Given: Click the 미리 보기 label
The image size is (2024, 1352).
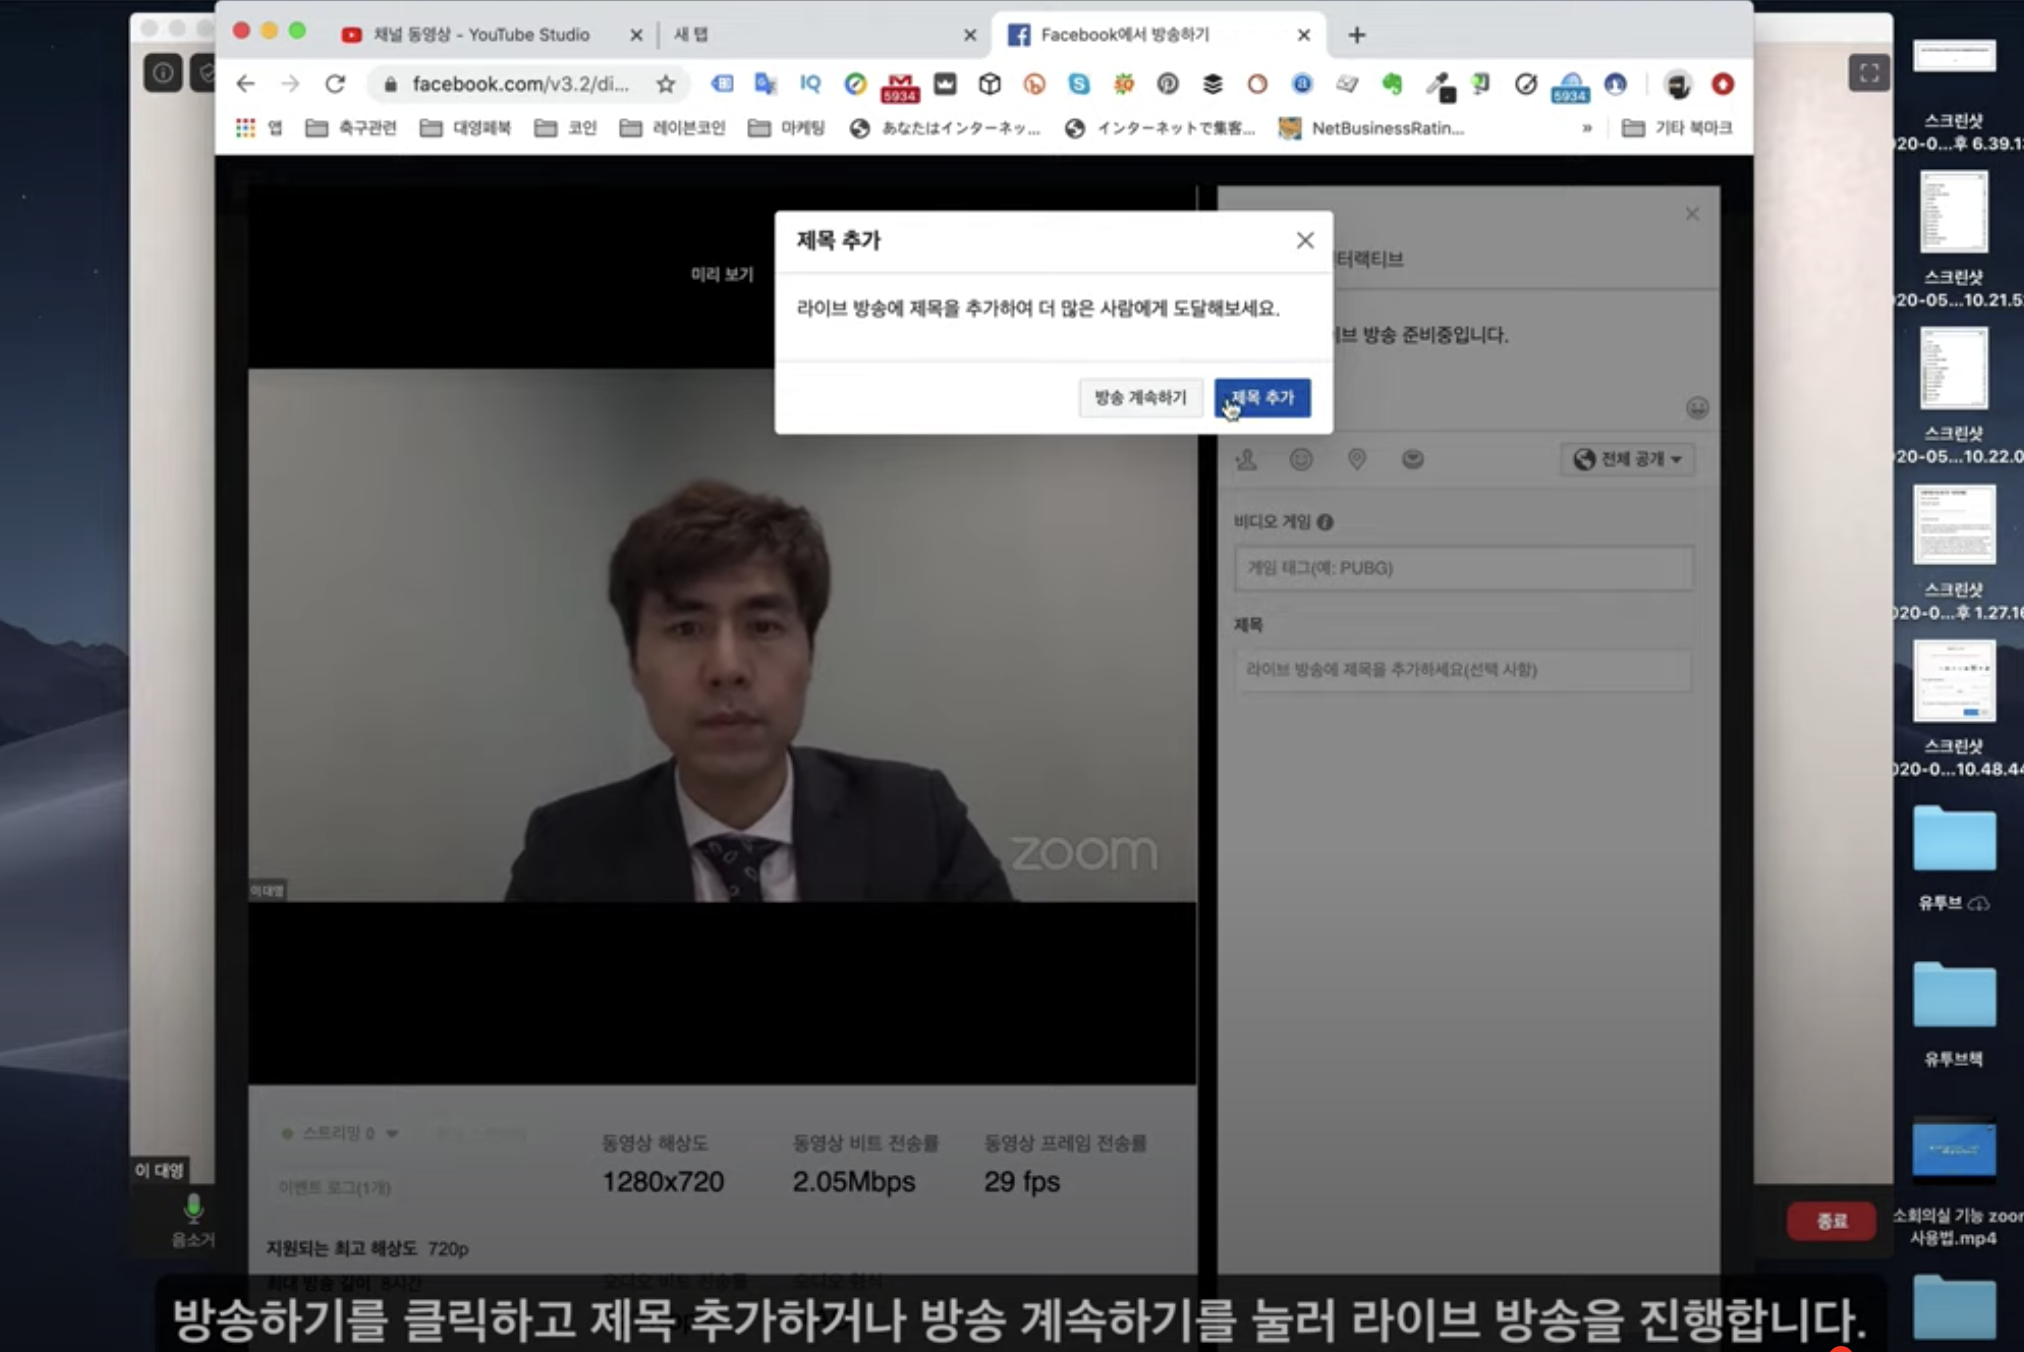Looking at the screenshot, I should (722, 274).
